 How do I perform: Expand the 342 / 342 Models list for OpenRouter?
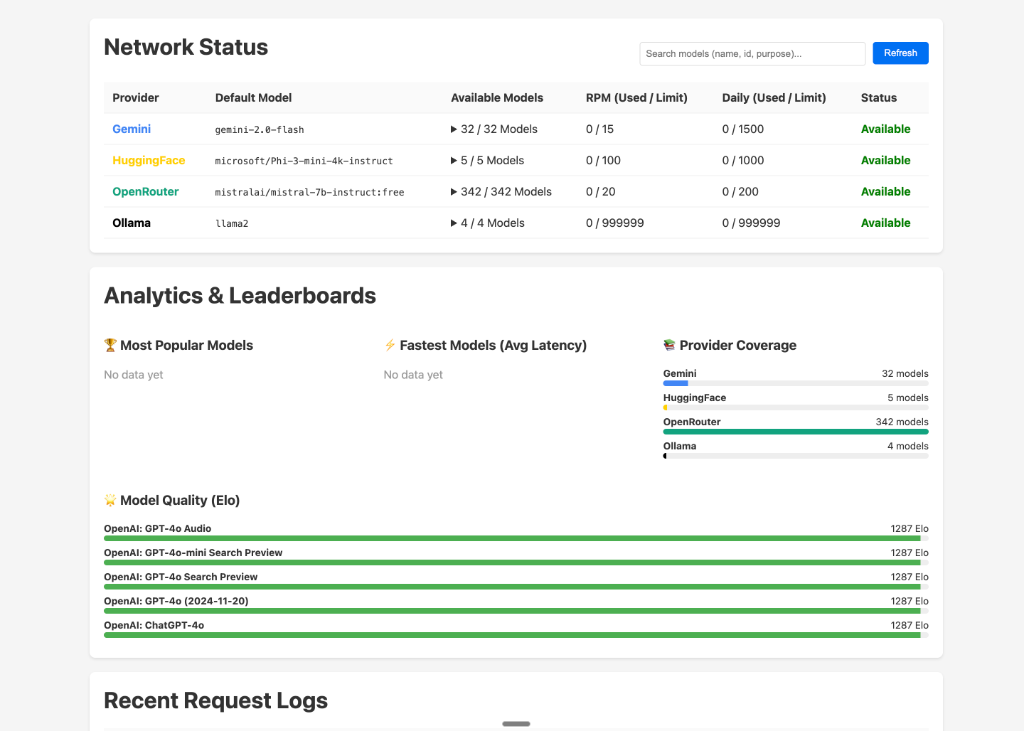click(x=502, y=192)
